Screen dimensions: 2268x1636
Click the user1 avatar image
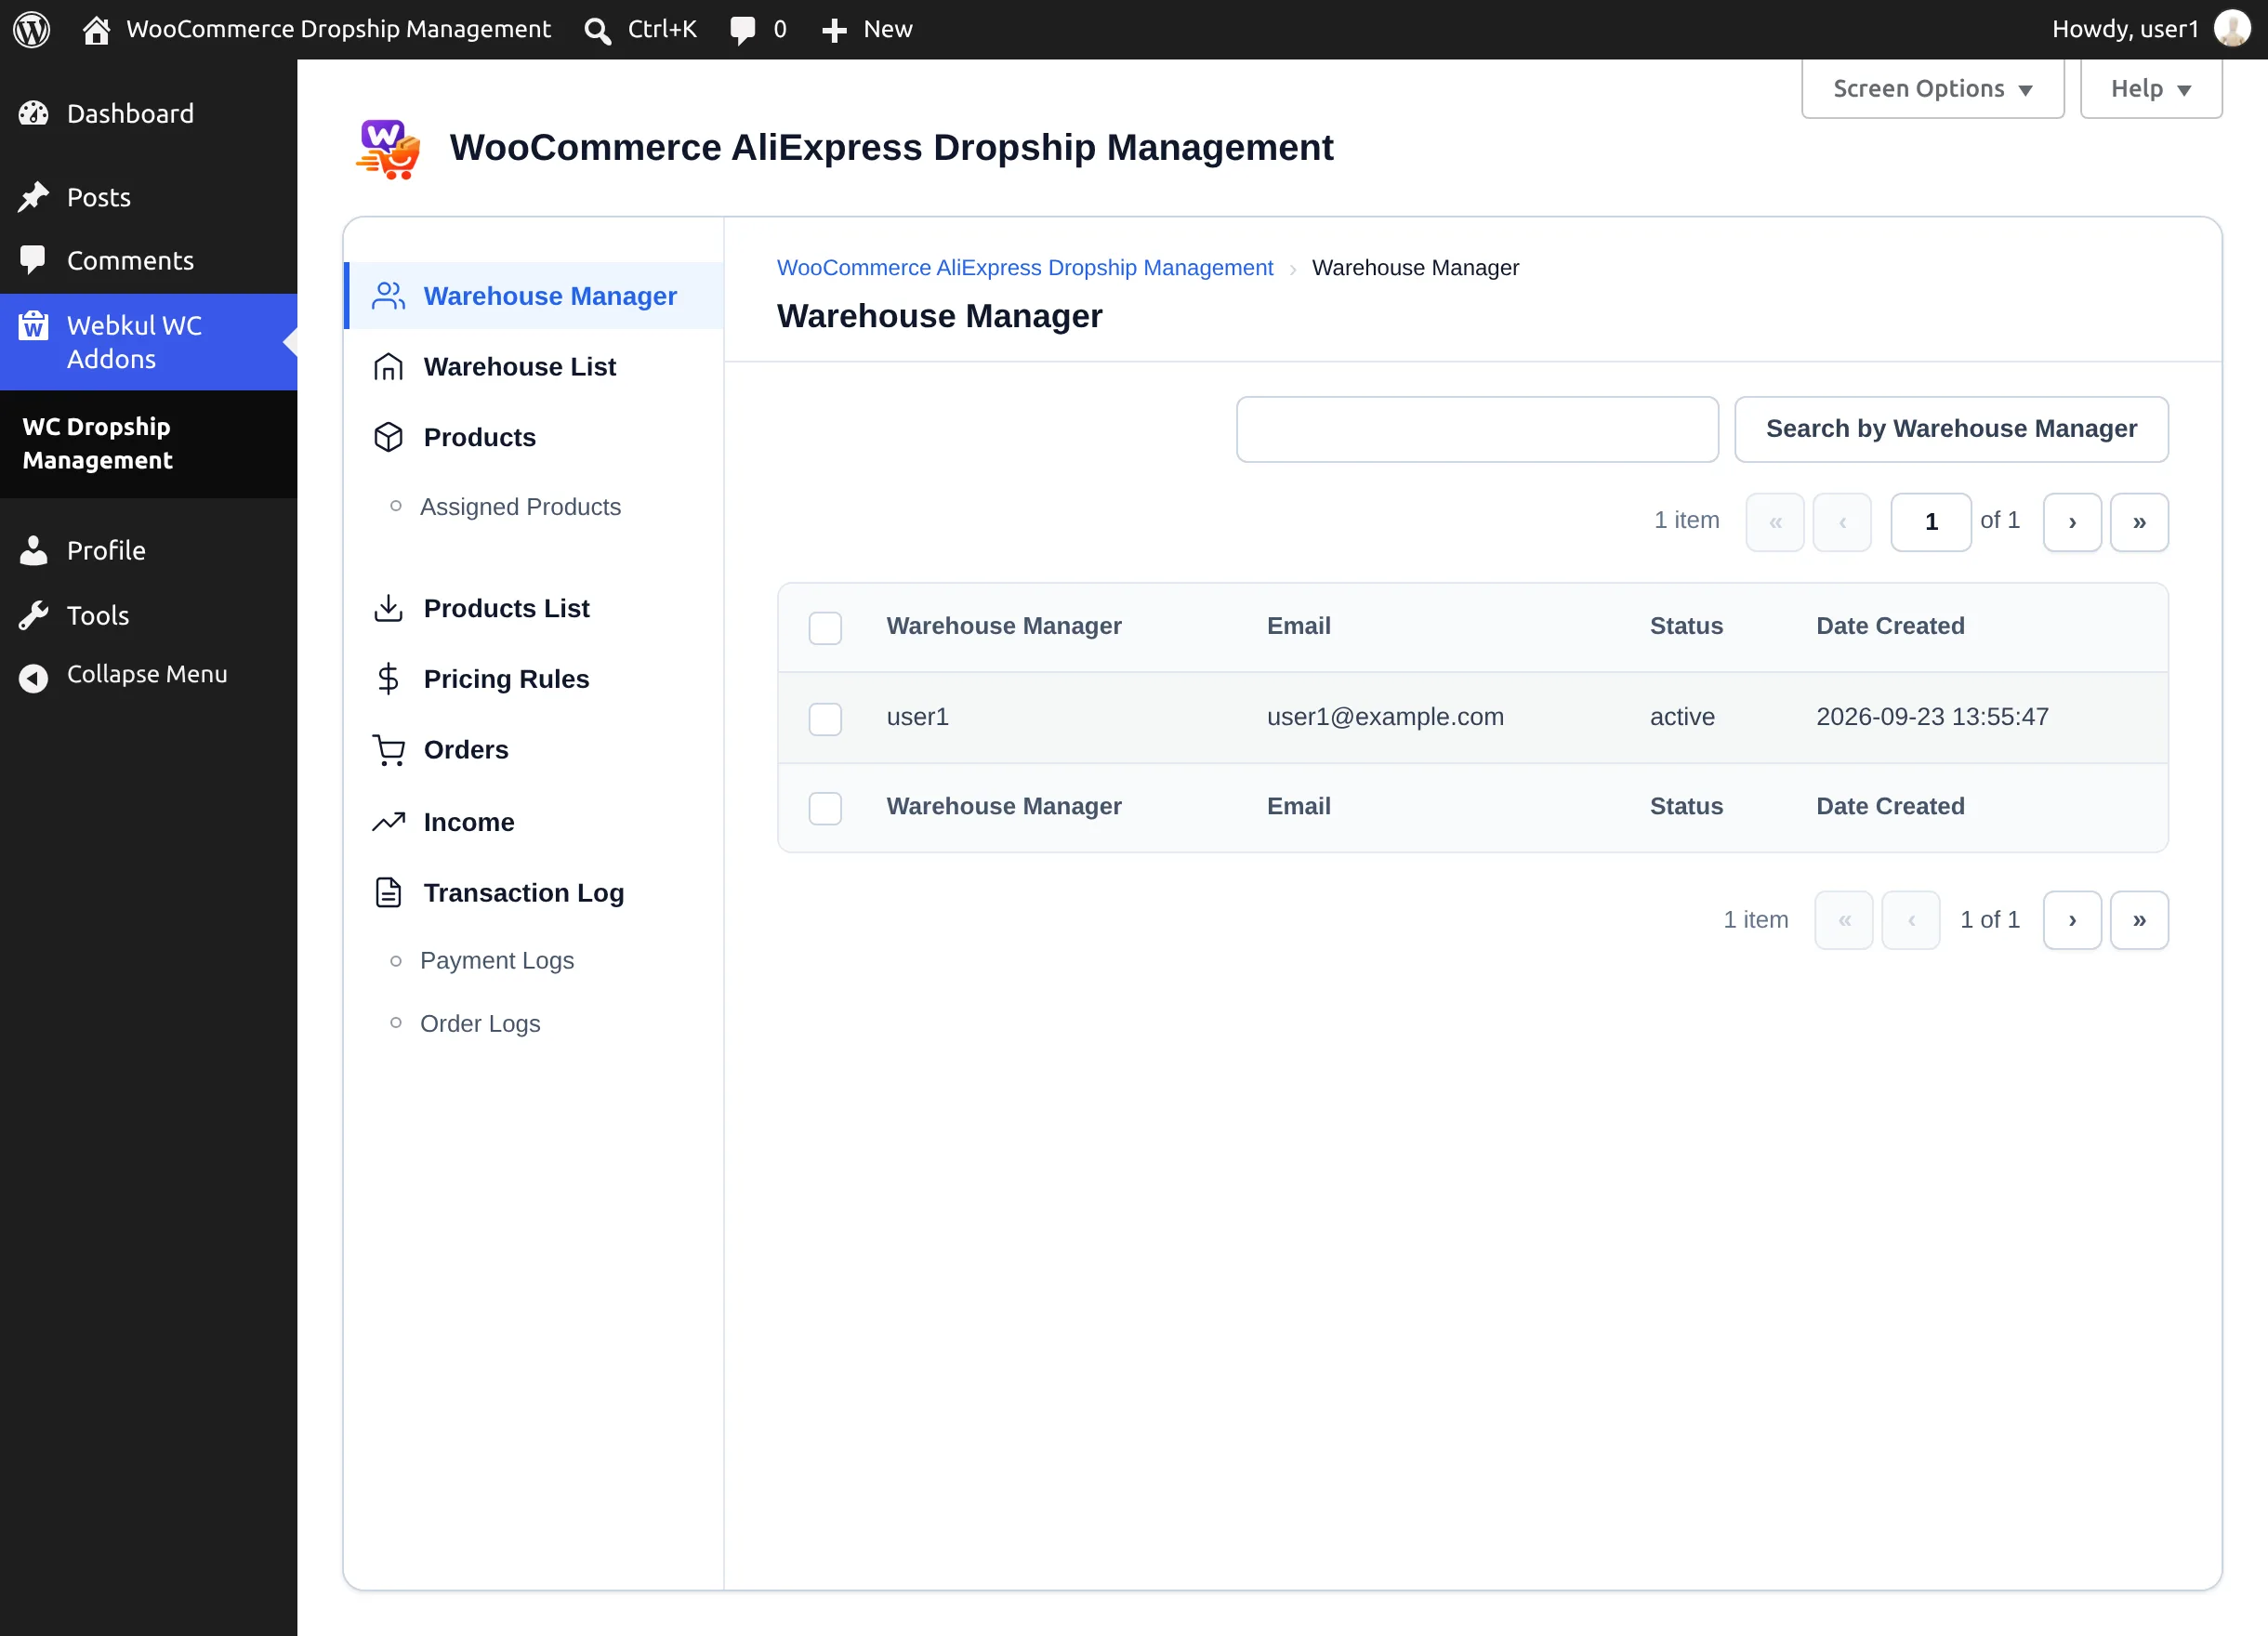[x=2232, y=29]
